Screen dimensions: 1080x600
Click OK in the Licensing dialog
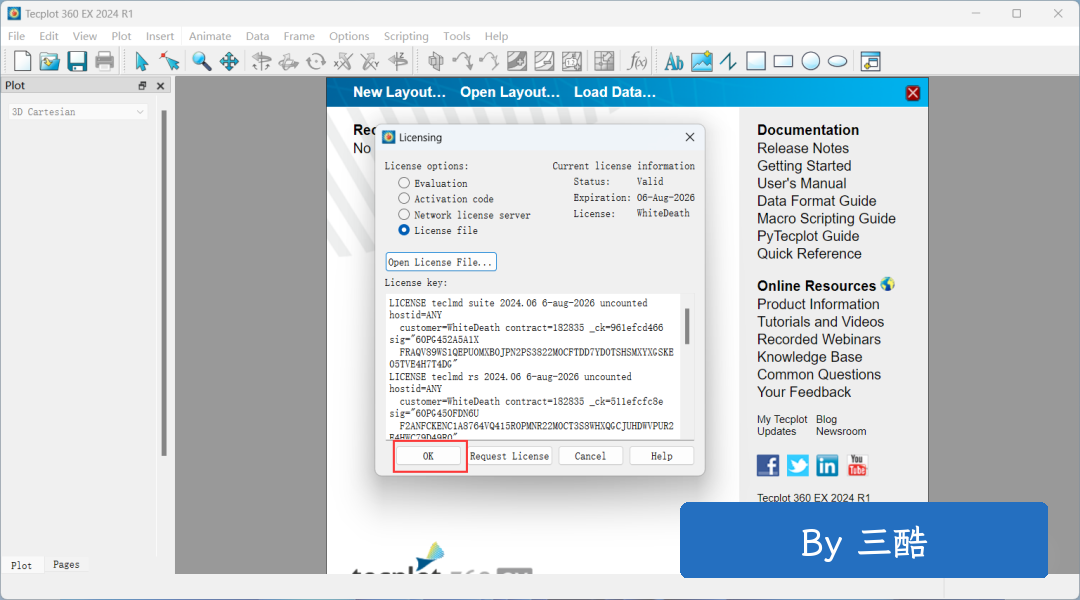[428, 456]
